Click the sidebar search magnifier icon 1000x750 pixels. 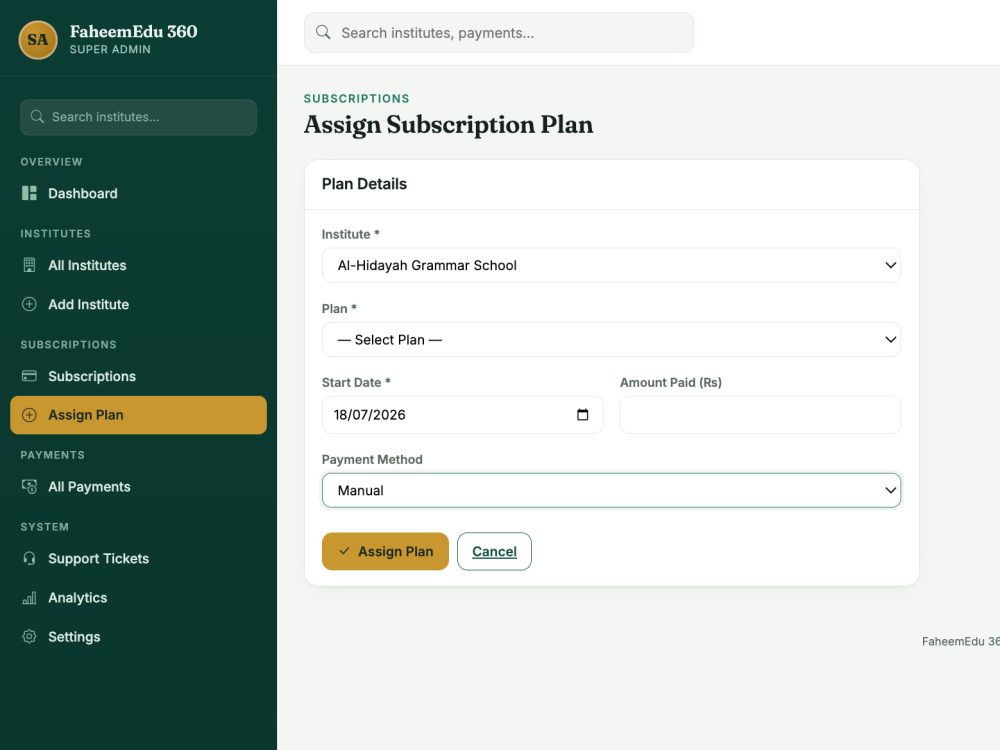tap(38, 117)
